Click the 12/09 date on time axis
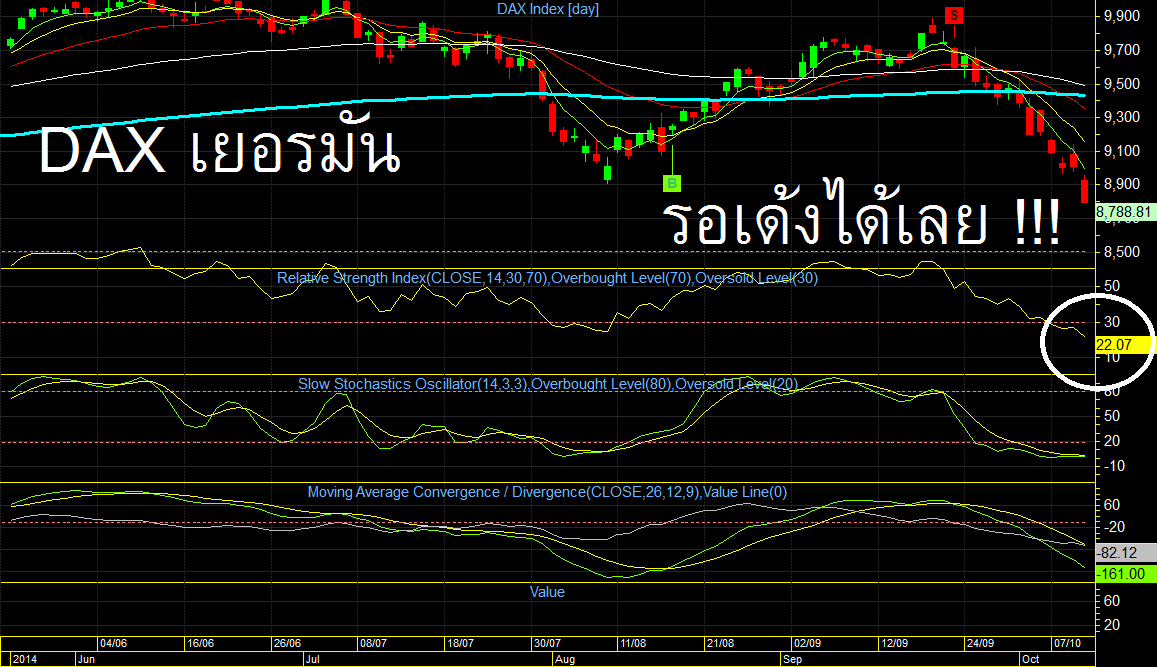 [894, 643]
